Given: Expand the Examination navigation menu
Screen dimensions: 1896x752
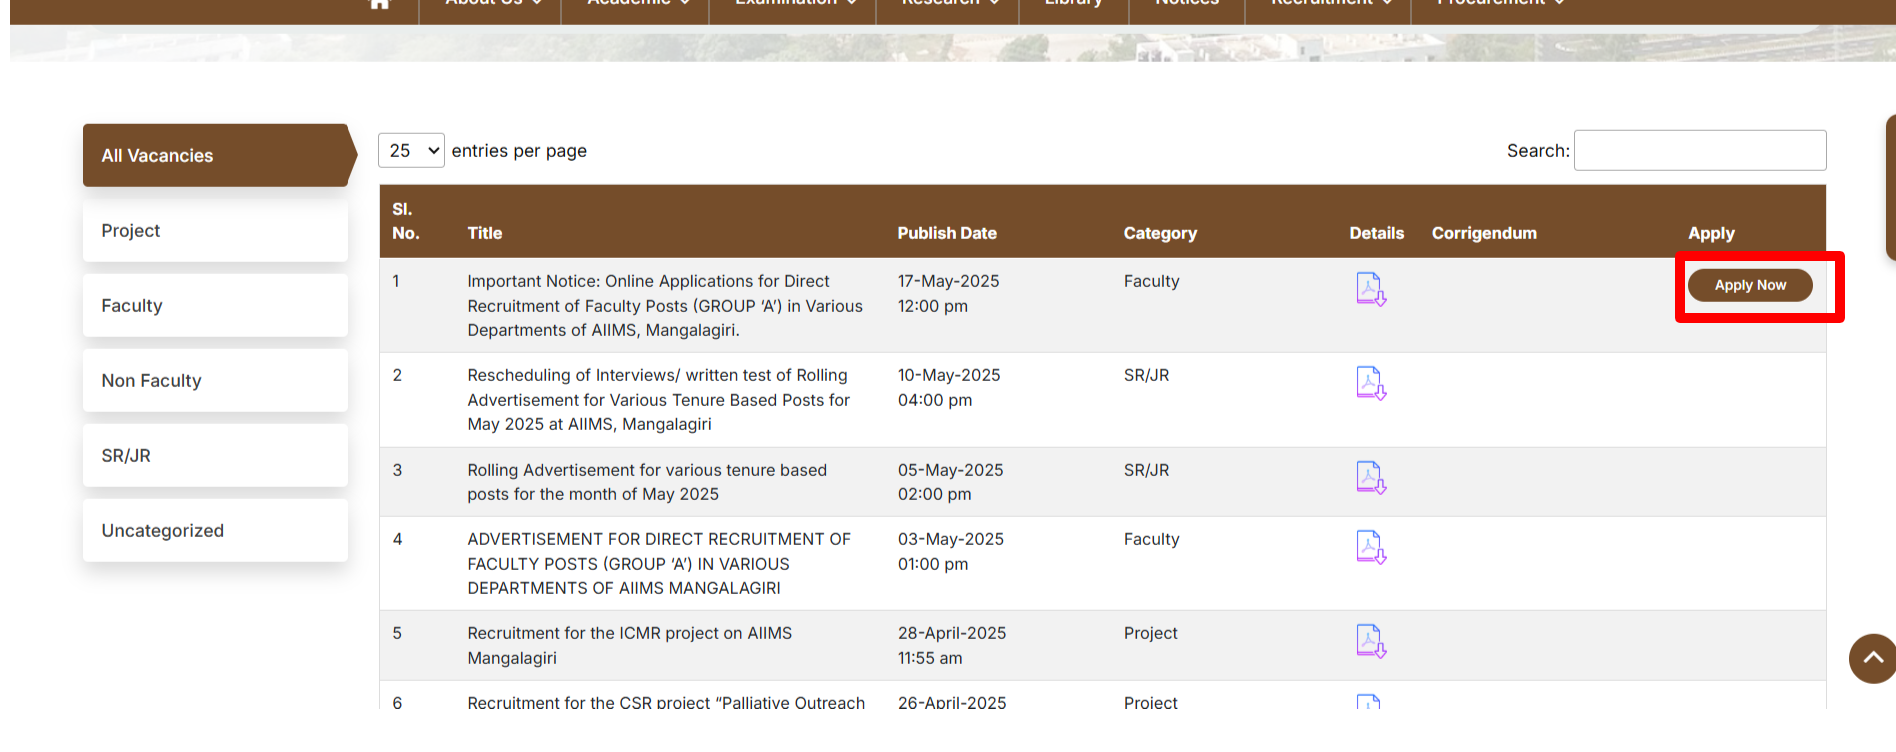Looking at the screenshot, I should point(794,4).
